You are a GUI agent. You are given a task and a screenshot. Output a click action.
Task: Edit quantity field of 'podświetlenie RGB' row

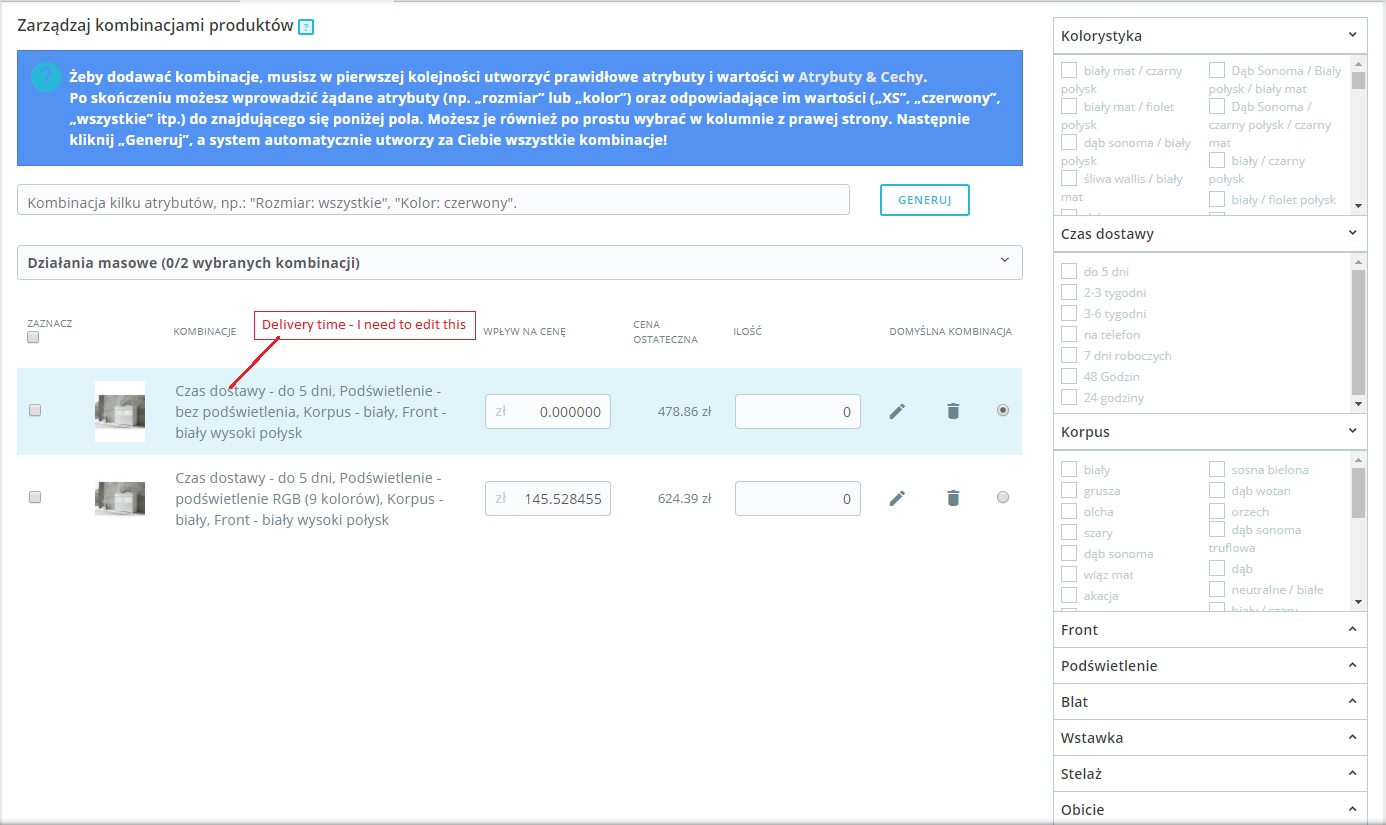click(x=798, y=498)
